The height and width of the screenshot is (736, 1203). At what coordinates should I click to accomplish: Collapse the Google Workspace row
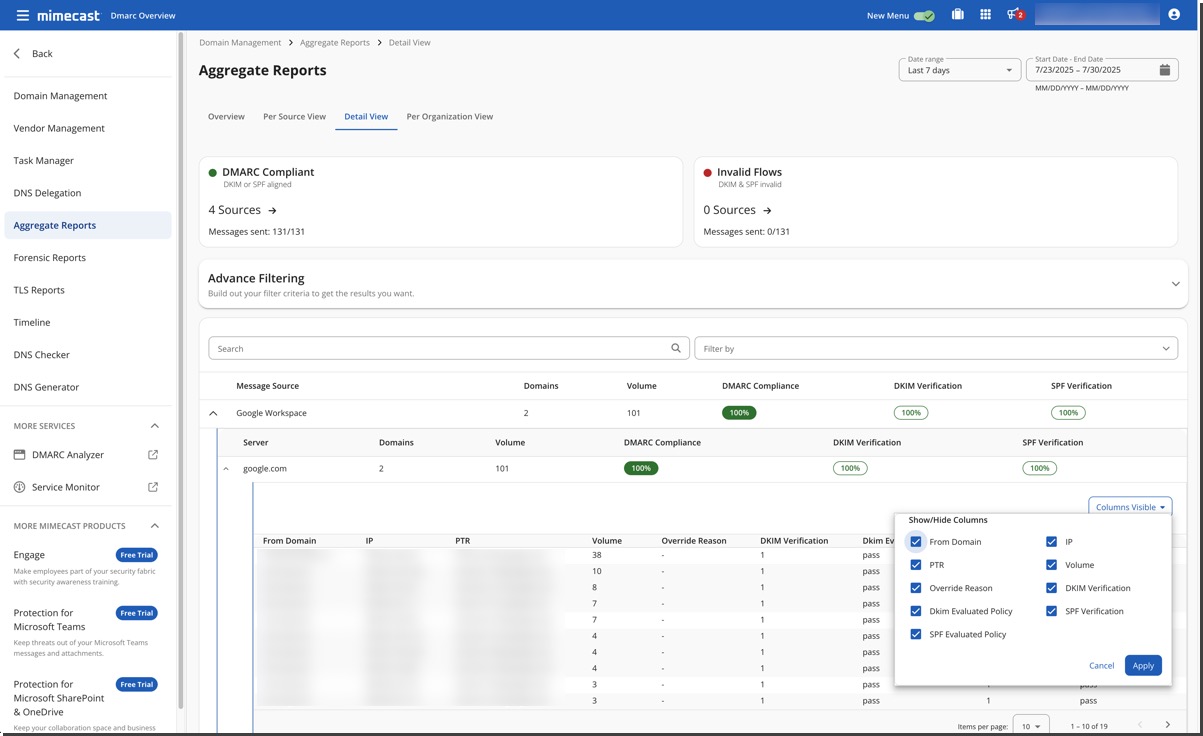213,413
